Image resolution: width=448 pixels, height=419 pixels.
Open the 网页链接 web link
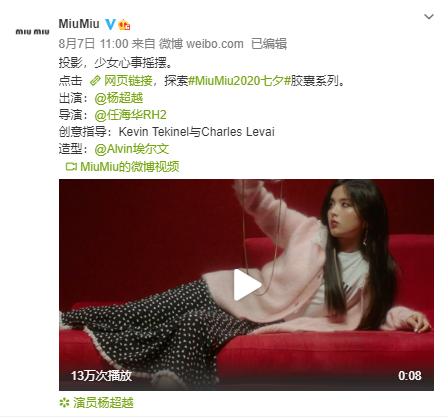(128, 81)
